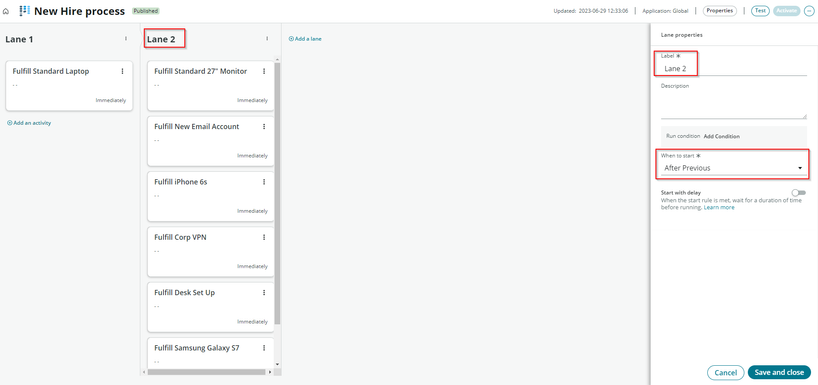Viewport: 818px width, 385px height.
Task: Click the Label input field
Action: point(733,68)
